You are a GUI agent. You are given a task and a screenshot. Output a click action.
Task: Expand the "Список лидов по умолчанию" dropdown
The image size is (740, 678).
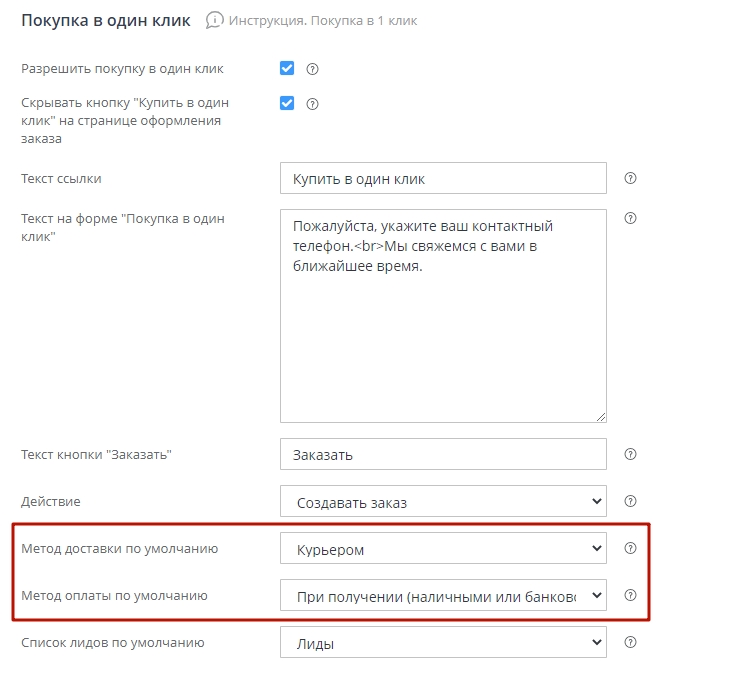[443, 642]
